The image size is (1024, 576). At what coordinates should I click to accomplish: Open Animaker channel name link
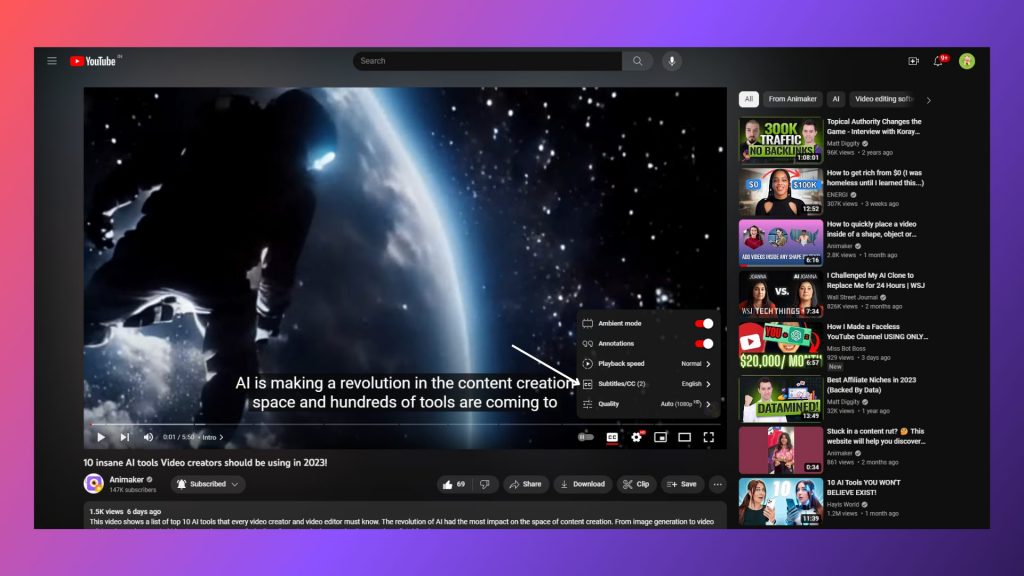127,479
